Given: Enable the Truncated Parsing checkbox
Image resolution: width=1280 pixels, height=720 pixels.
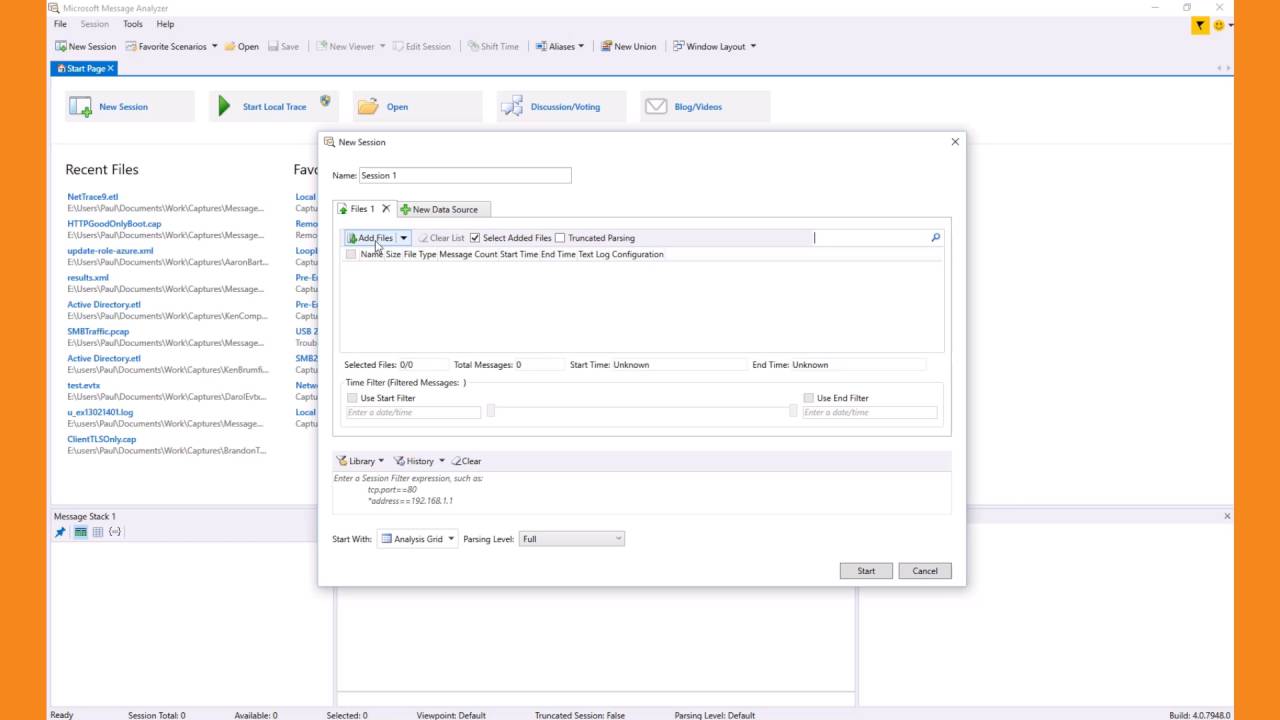Looking at the screenshot, I should [x=560, y=238].
